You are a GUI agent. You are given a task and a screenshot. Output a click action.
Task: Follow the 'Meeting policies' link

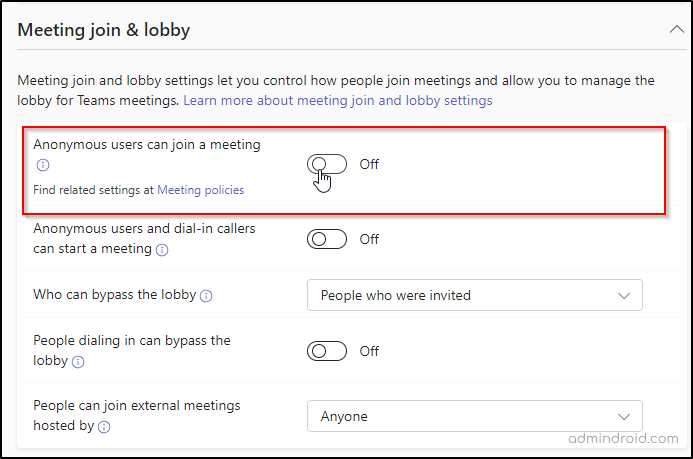200,190
